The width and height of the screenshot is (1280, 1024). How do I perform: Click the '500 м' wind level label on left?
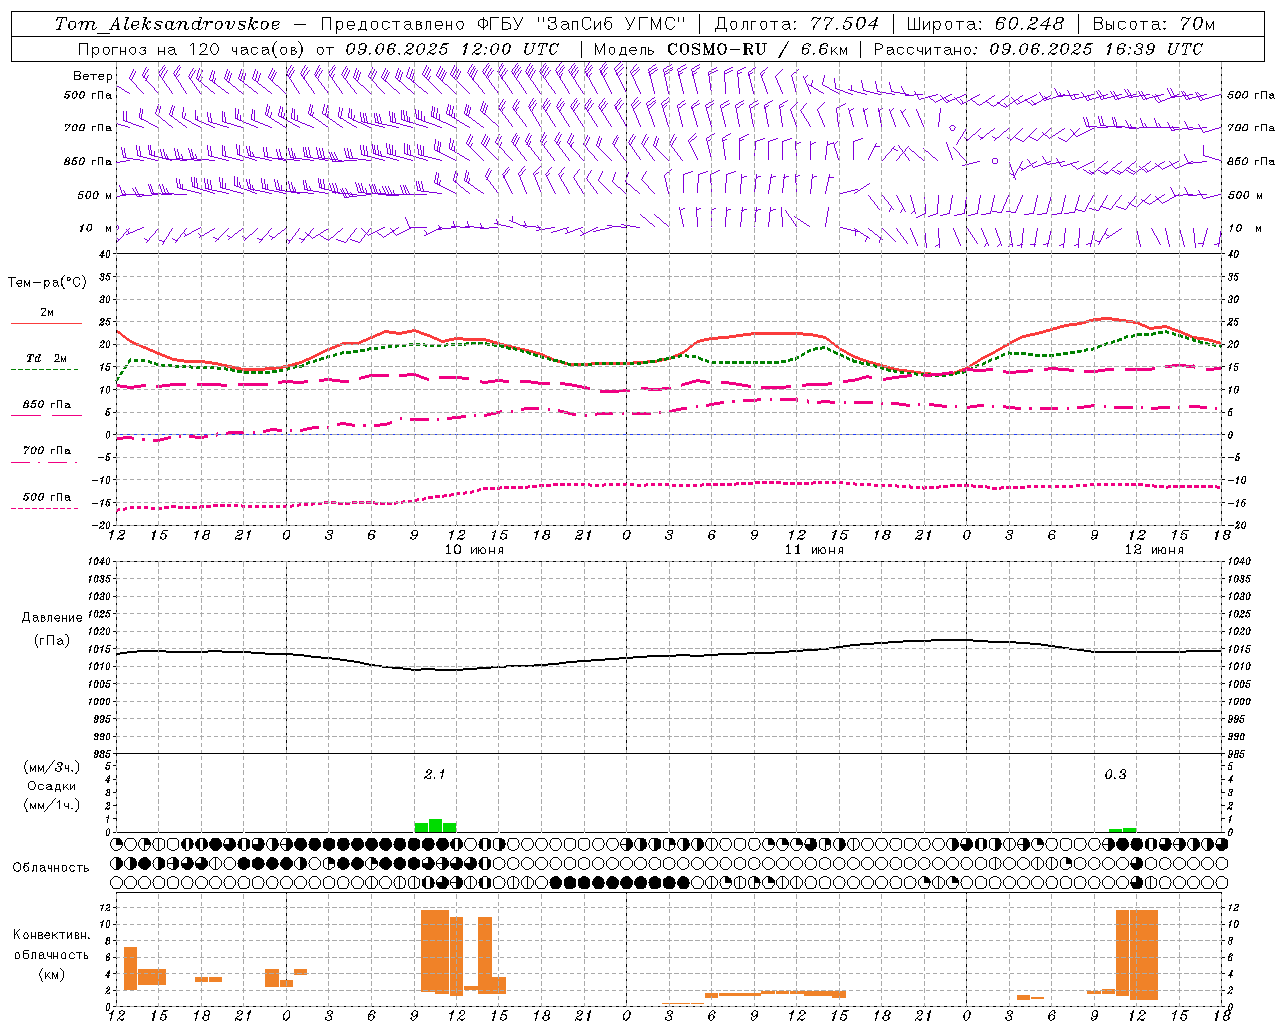point(95,195)
